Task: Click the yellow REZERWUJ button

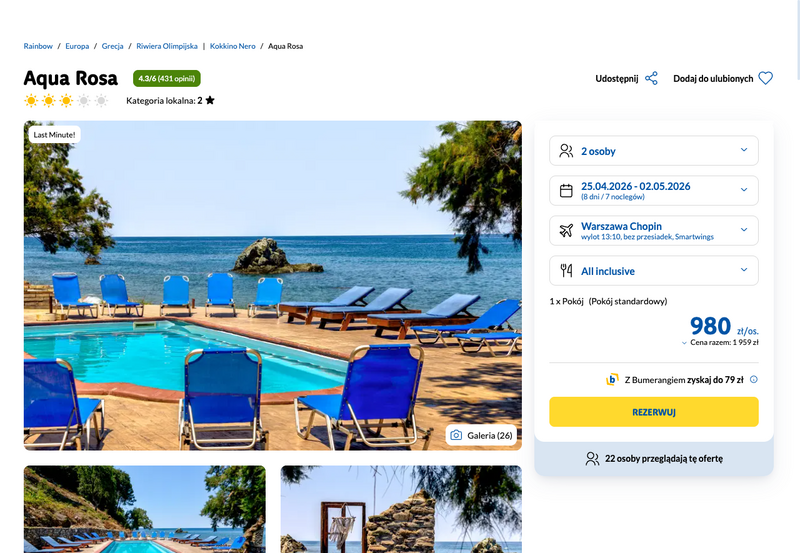Action: click(654, 412)
